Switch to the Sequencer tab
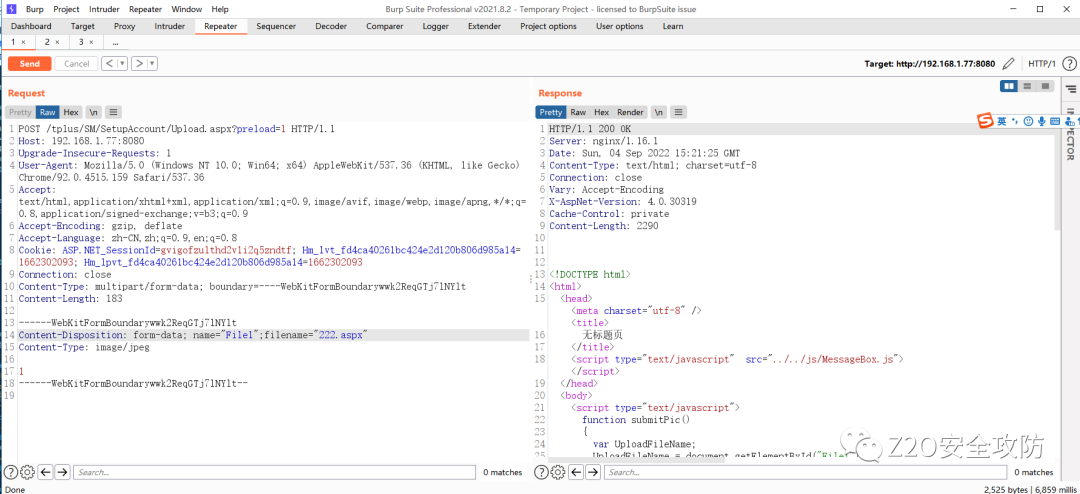This screenshot has height=494, width=1080. (276, 26)
